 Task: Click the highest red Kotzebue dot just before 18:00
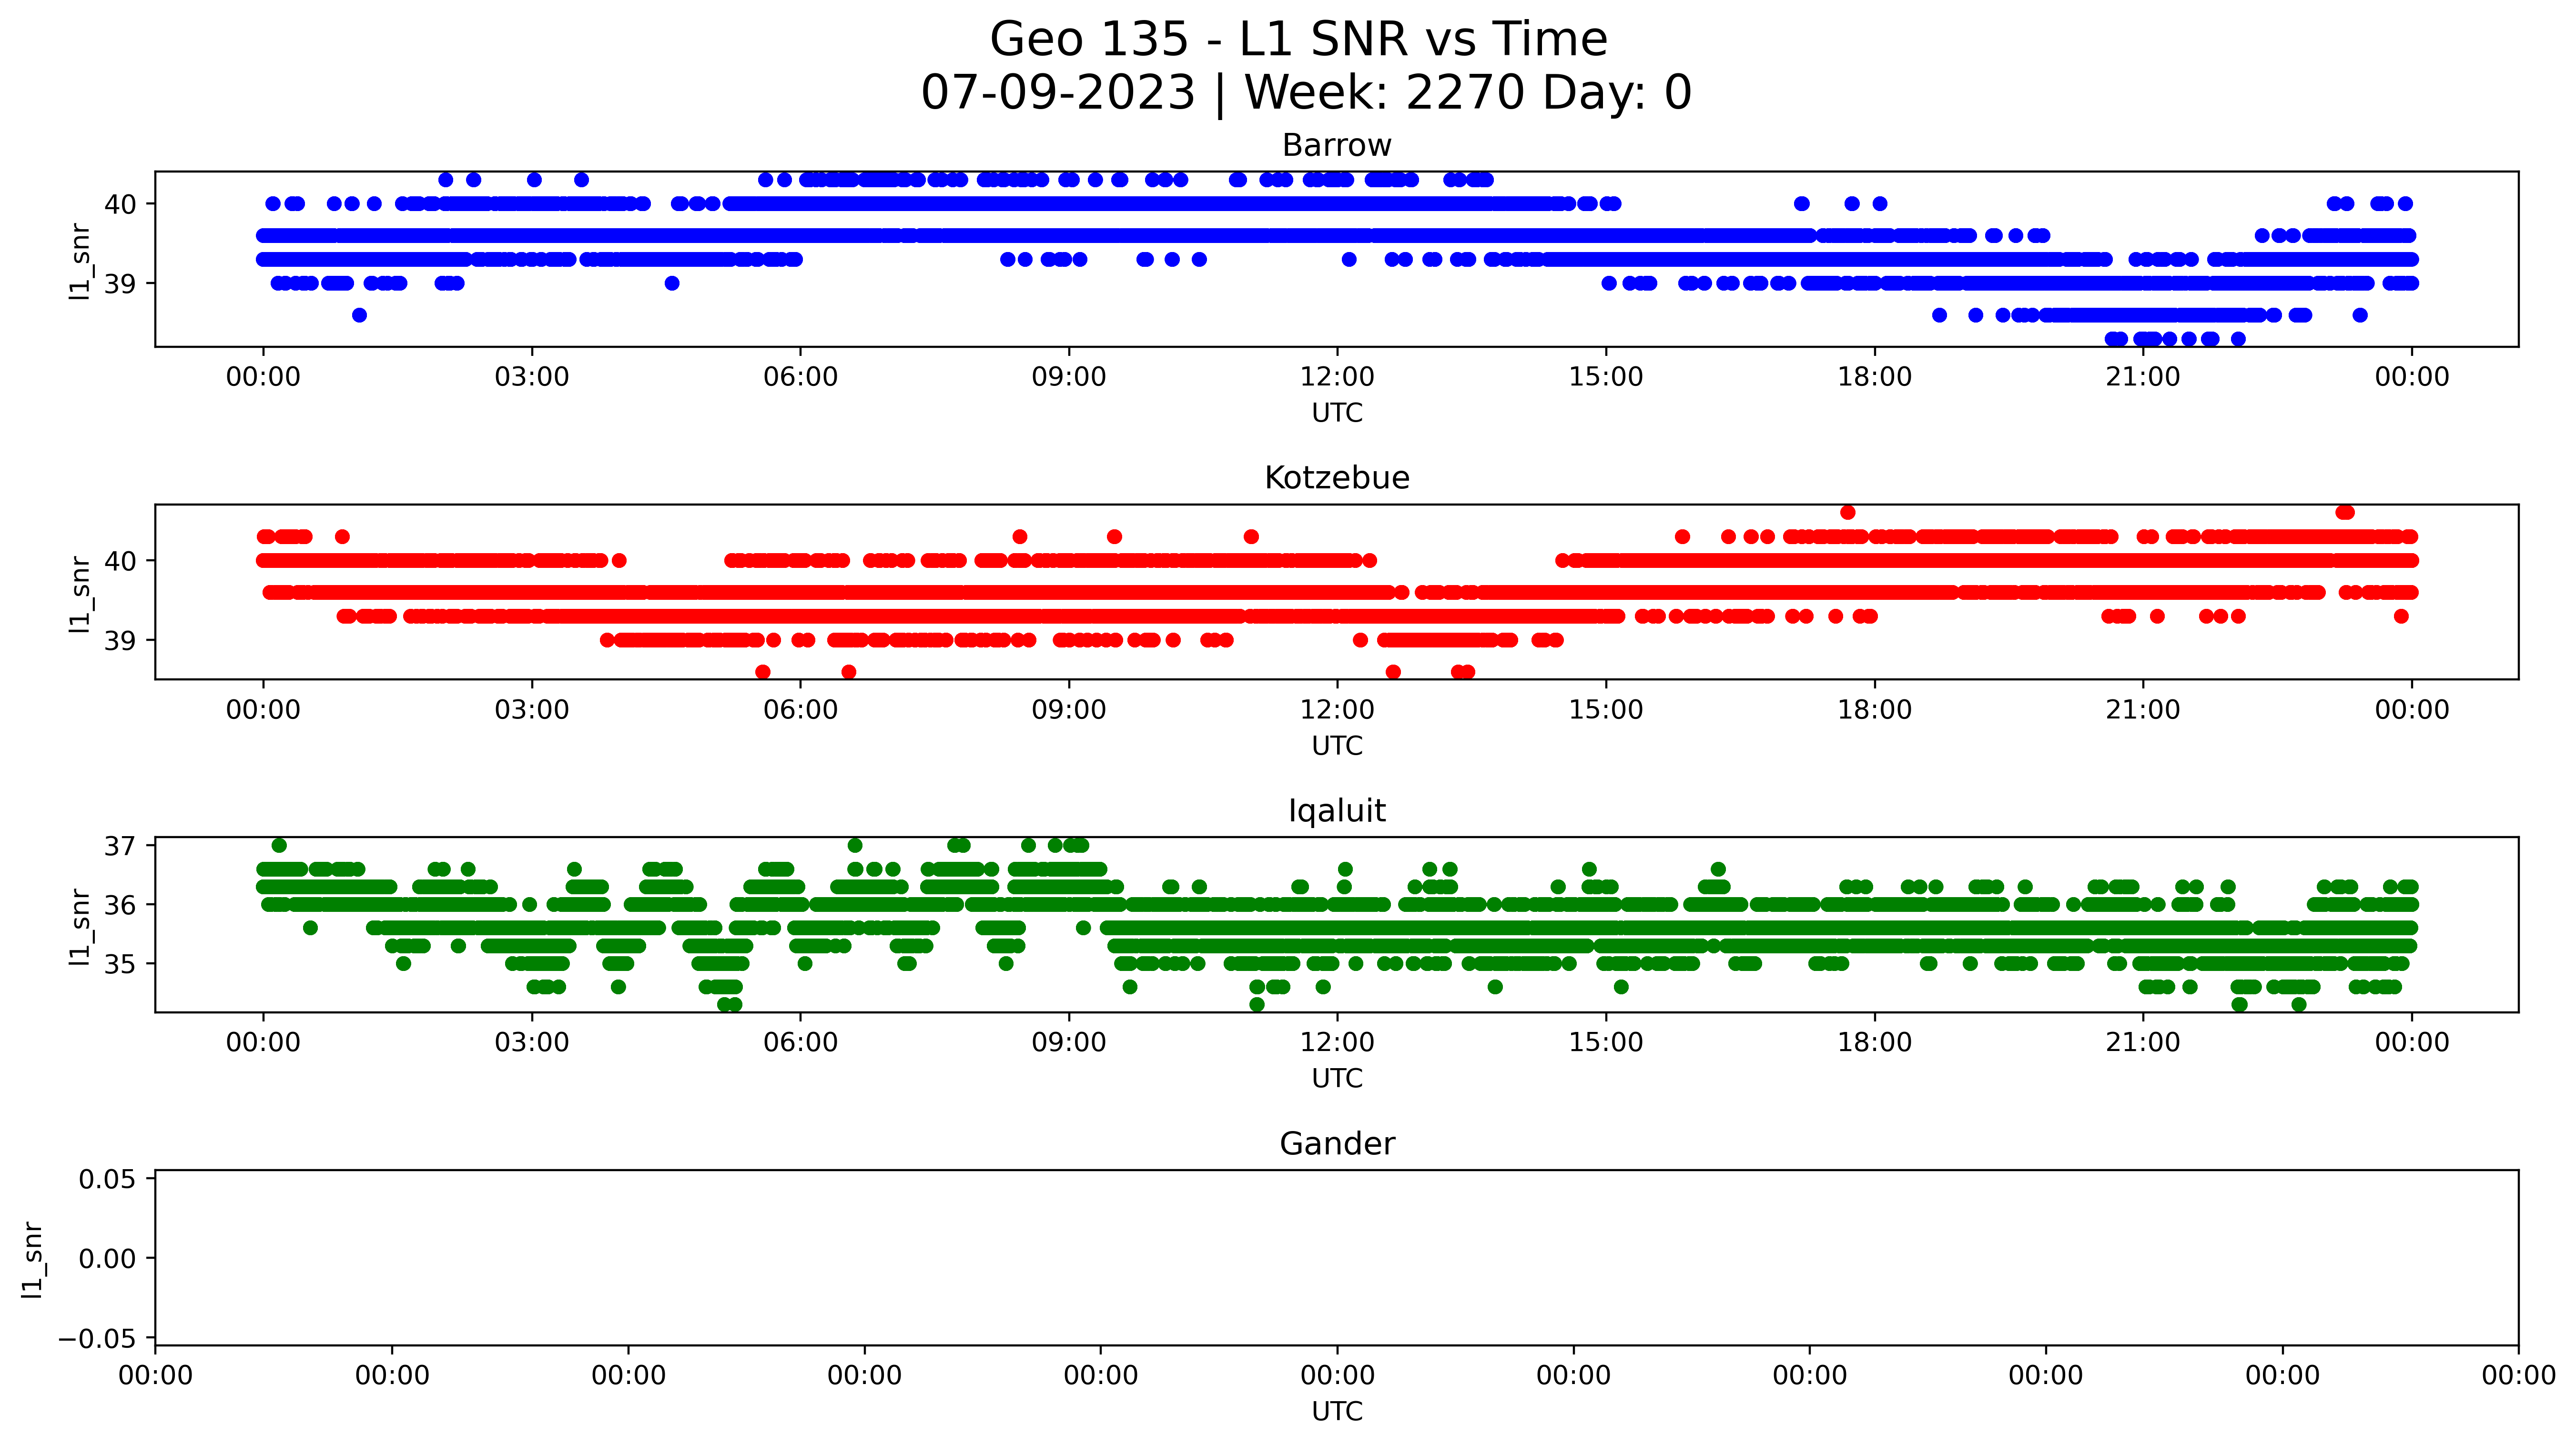pyautogui.click(x=1848, y=513)
